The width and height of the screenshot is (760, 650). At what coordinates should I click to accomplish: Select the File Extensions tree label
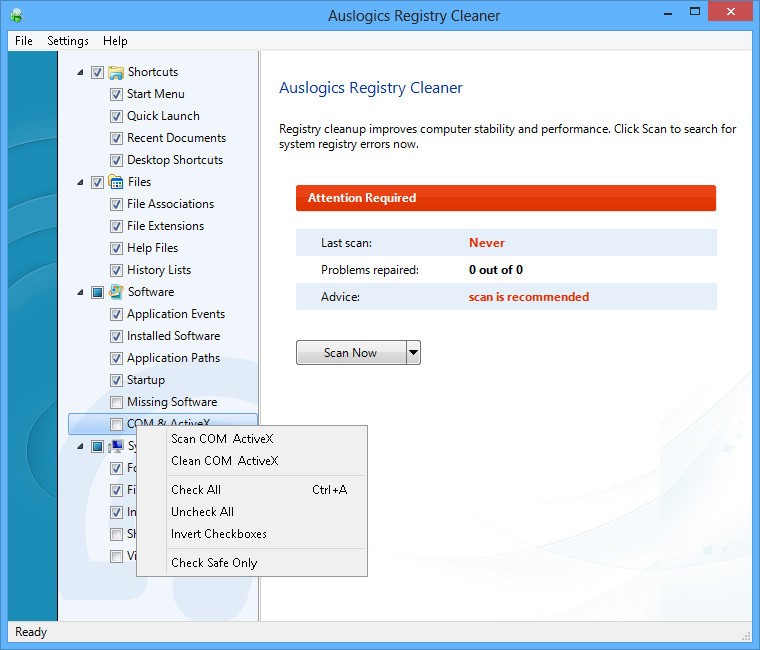click(x=165, y=226)
